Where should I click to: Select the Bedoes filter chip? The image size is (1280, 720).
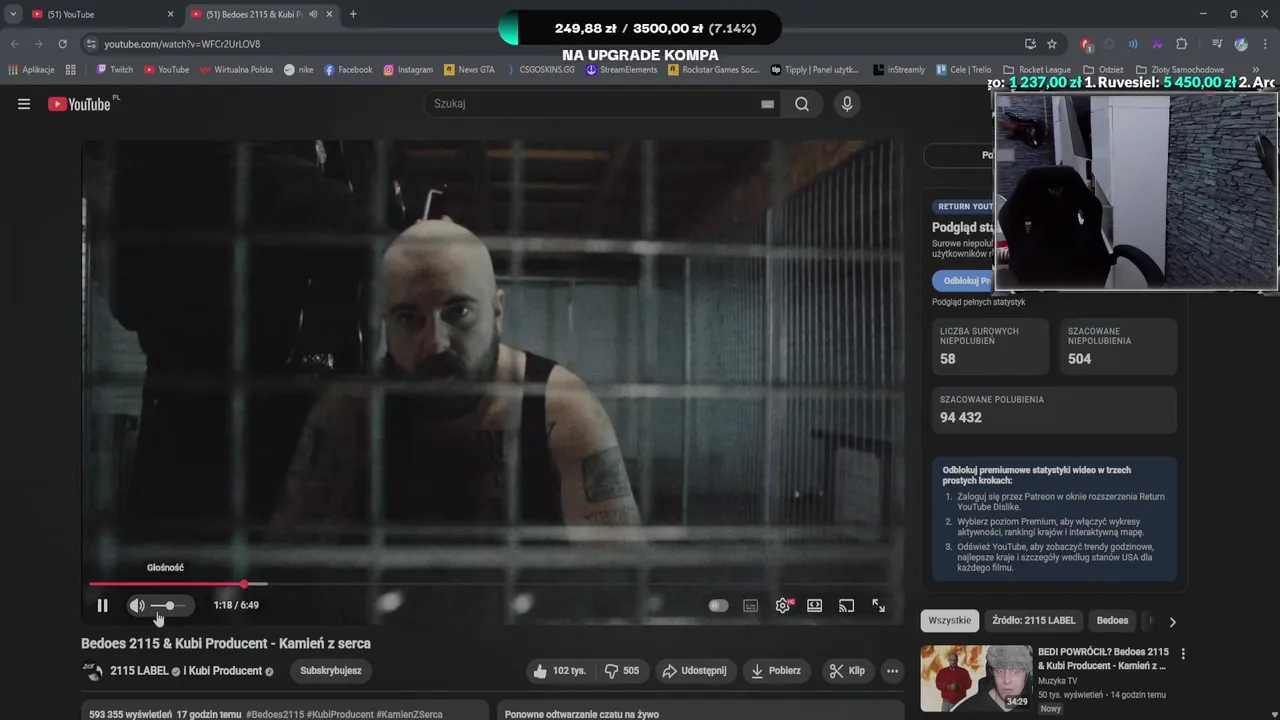(x=1112, y=621)
